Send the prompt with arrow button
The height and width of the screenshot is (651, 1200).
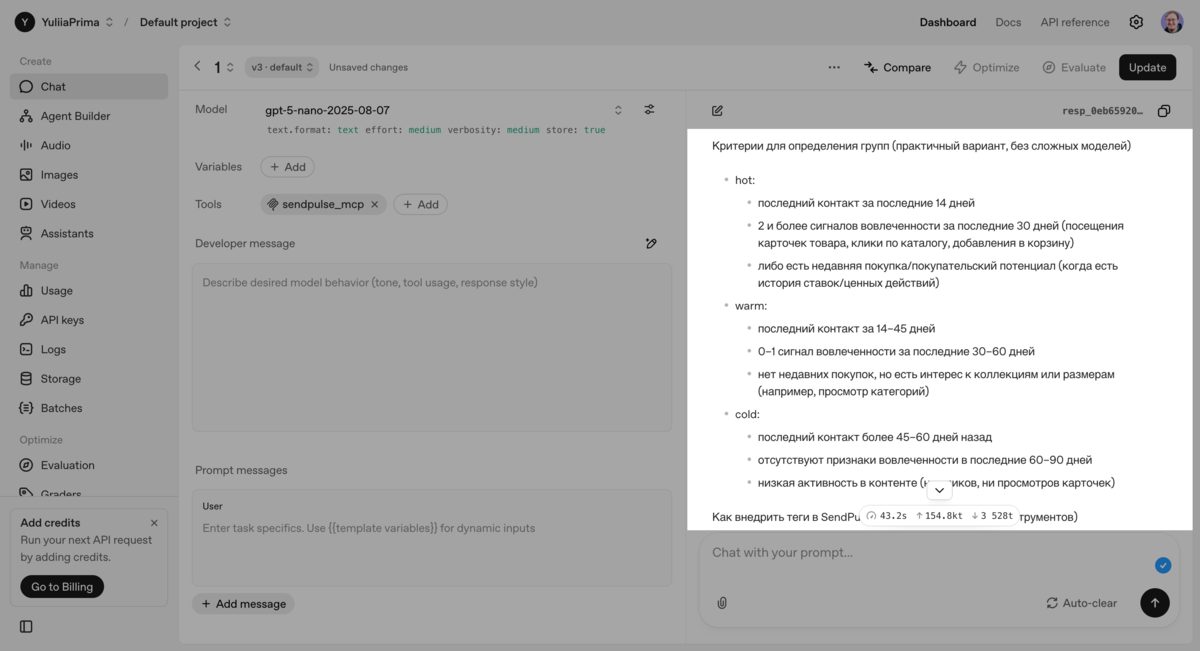coord(1154,603)
